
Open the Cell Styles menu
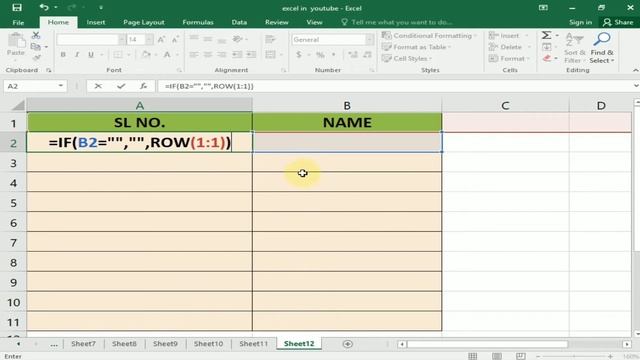click(x=407, y=58)
